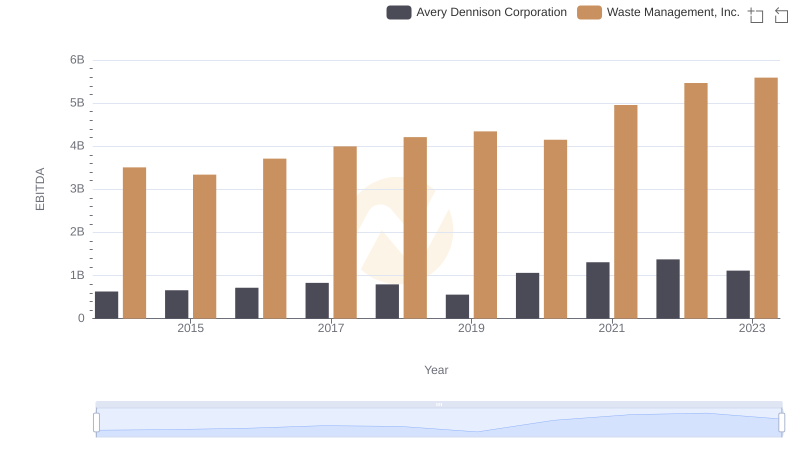Image resolution: width=800 pixels, height=461 pixels.
Task: Click the 1B y-axis label
Action: 77,275
